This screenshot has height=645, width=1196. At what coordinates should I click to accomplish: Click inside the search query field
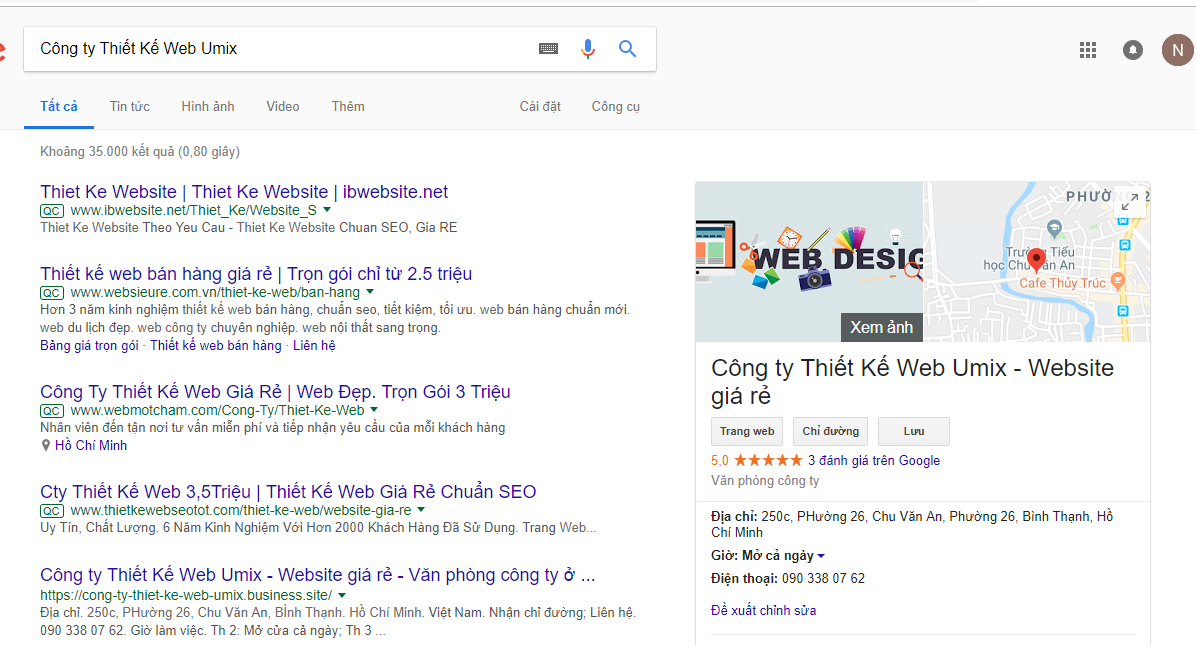282,49
